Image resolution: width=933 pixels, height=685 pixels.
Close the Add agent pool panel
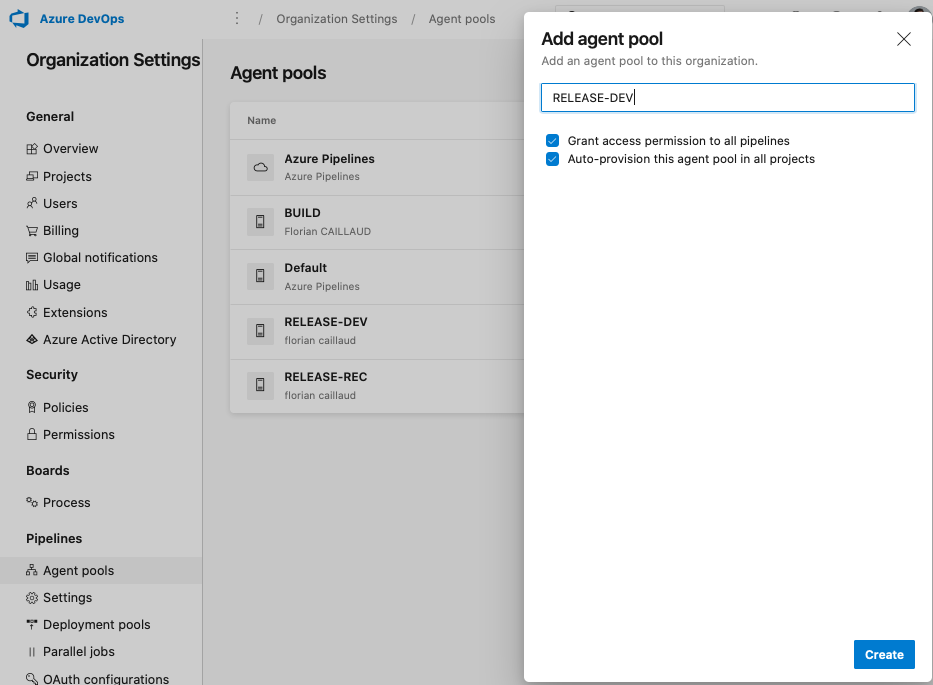pyautogui.click(x=903, y=39)
